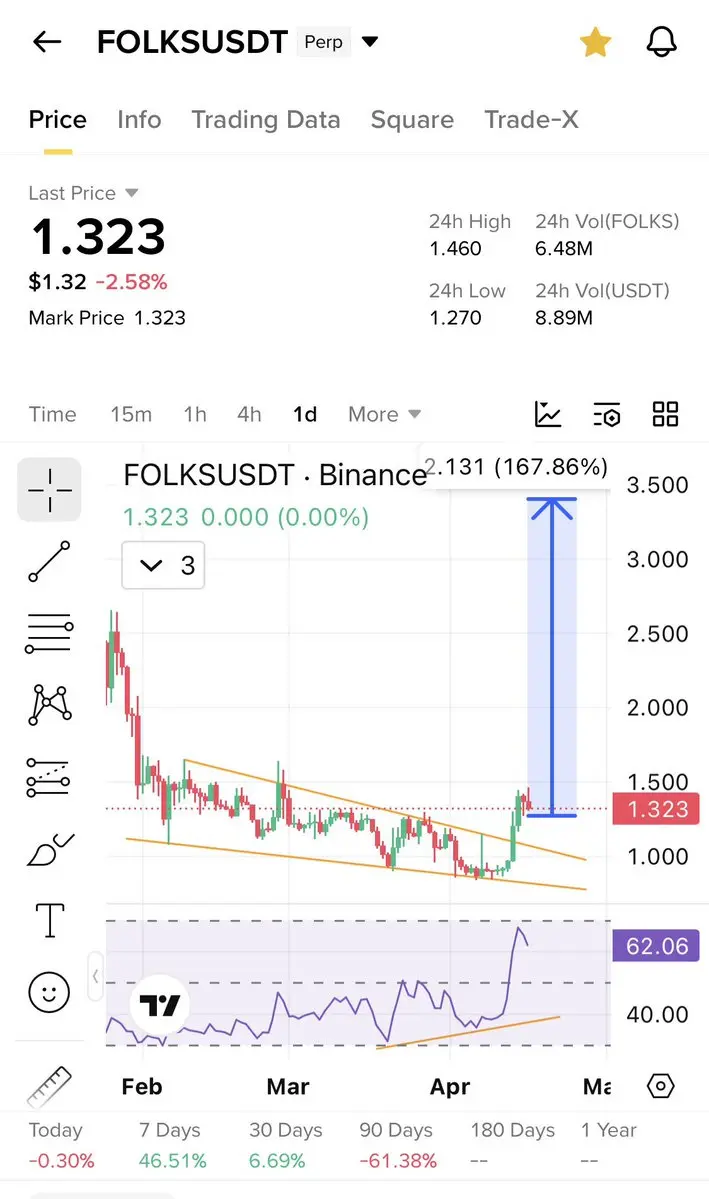Open the chart indicators icon
Image resolution: width=709 pixels, height=1199 pixels.
click(x=548, y=414)
